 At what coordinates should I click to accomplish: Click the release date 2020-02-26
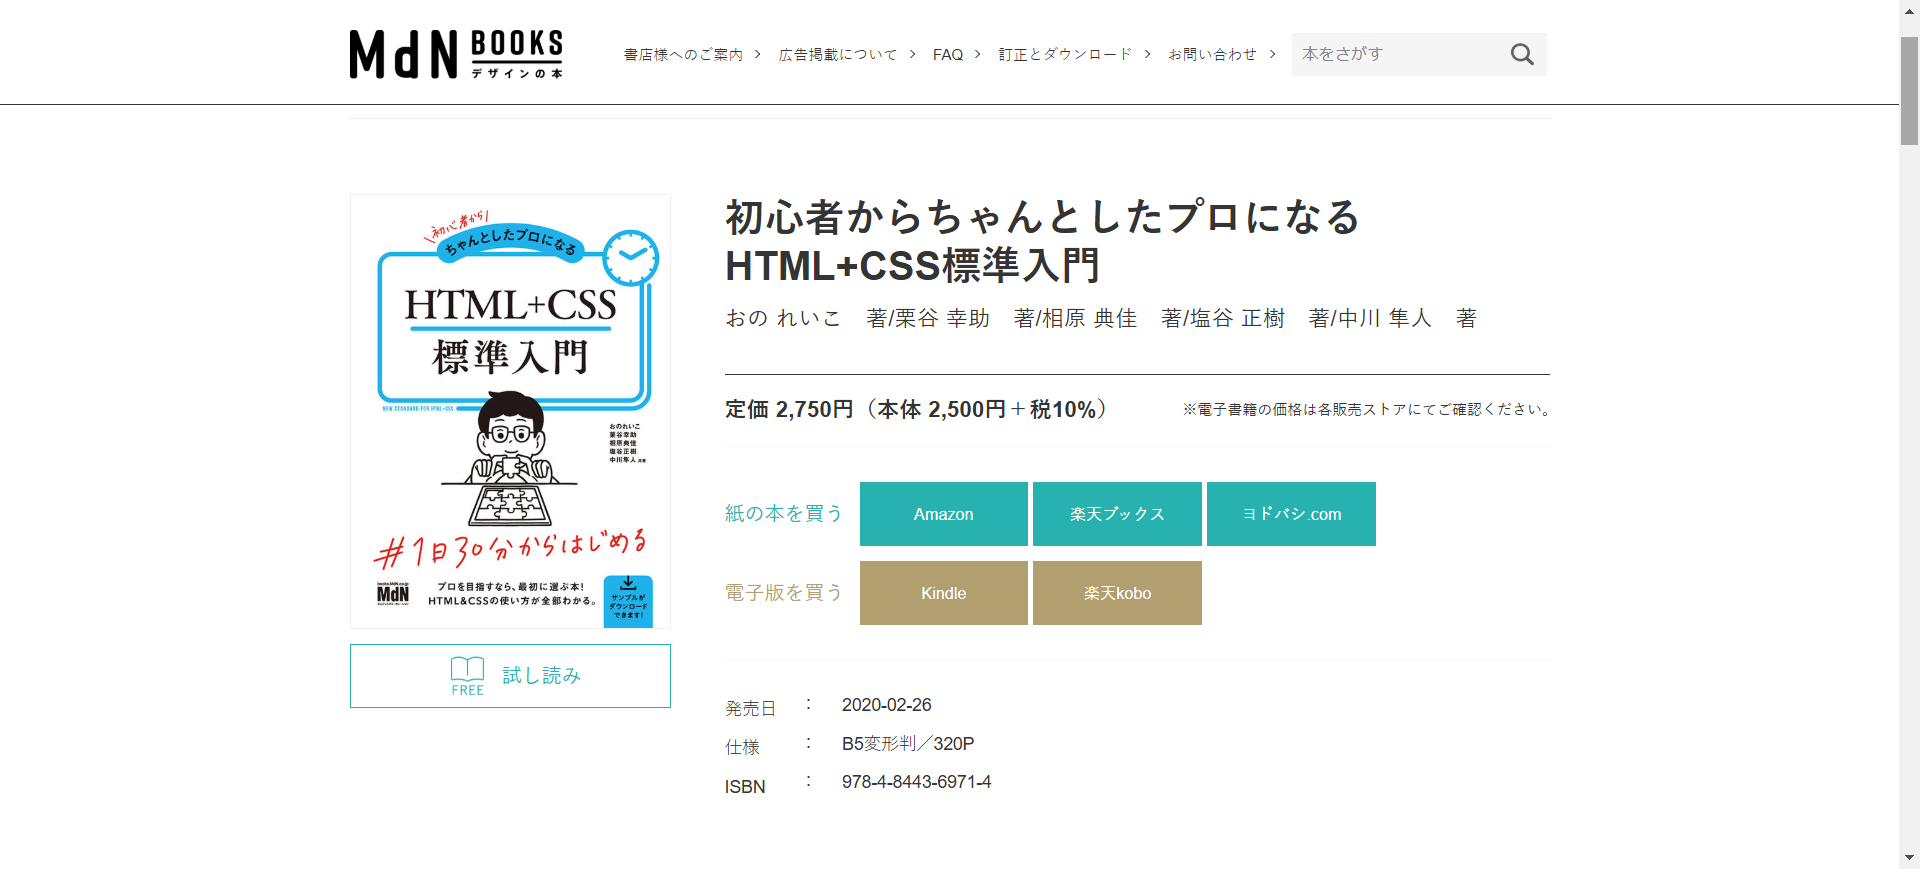(886, 705)
